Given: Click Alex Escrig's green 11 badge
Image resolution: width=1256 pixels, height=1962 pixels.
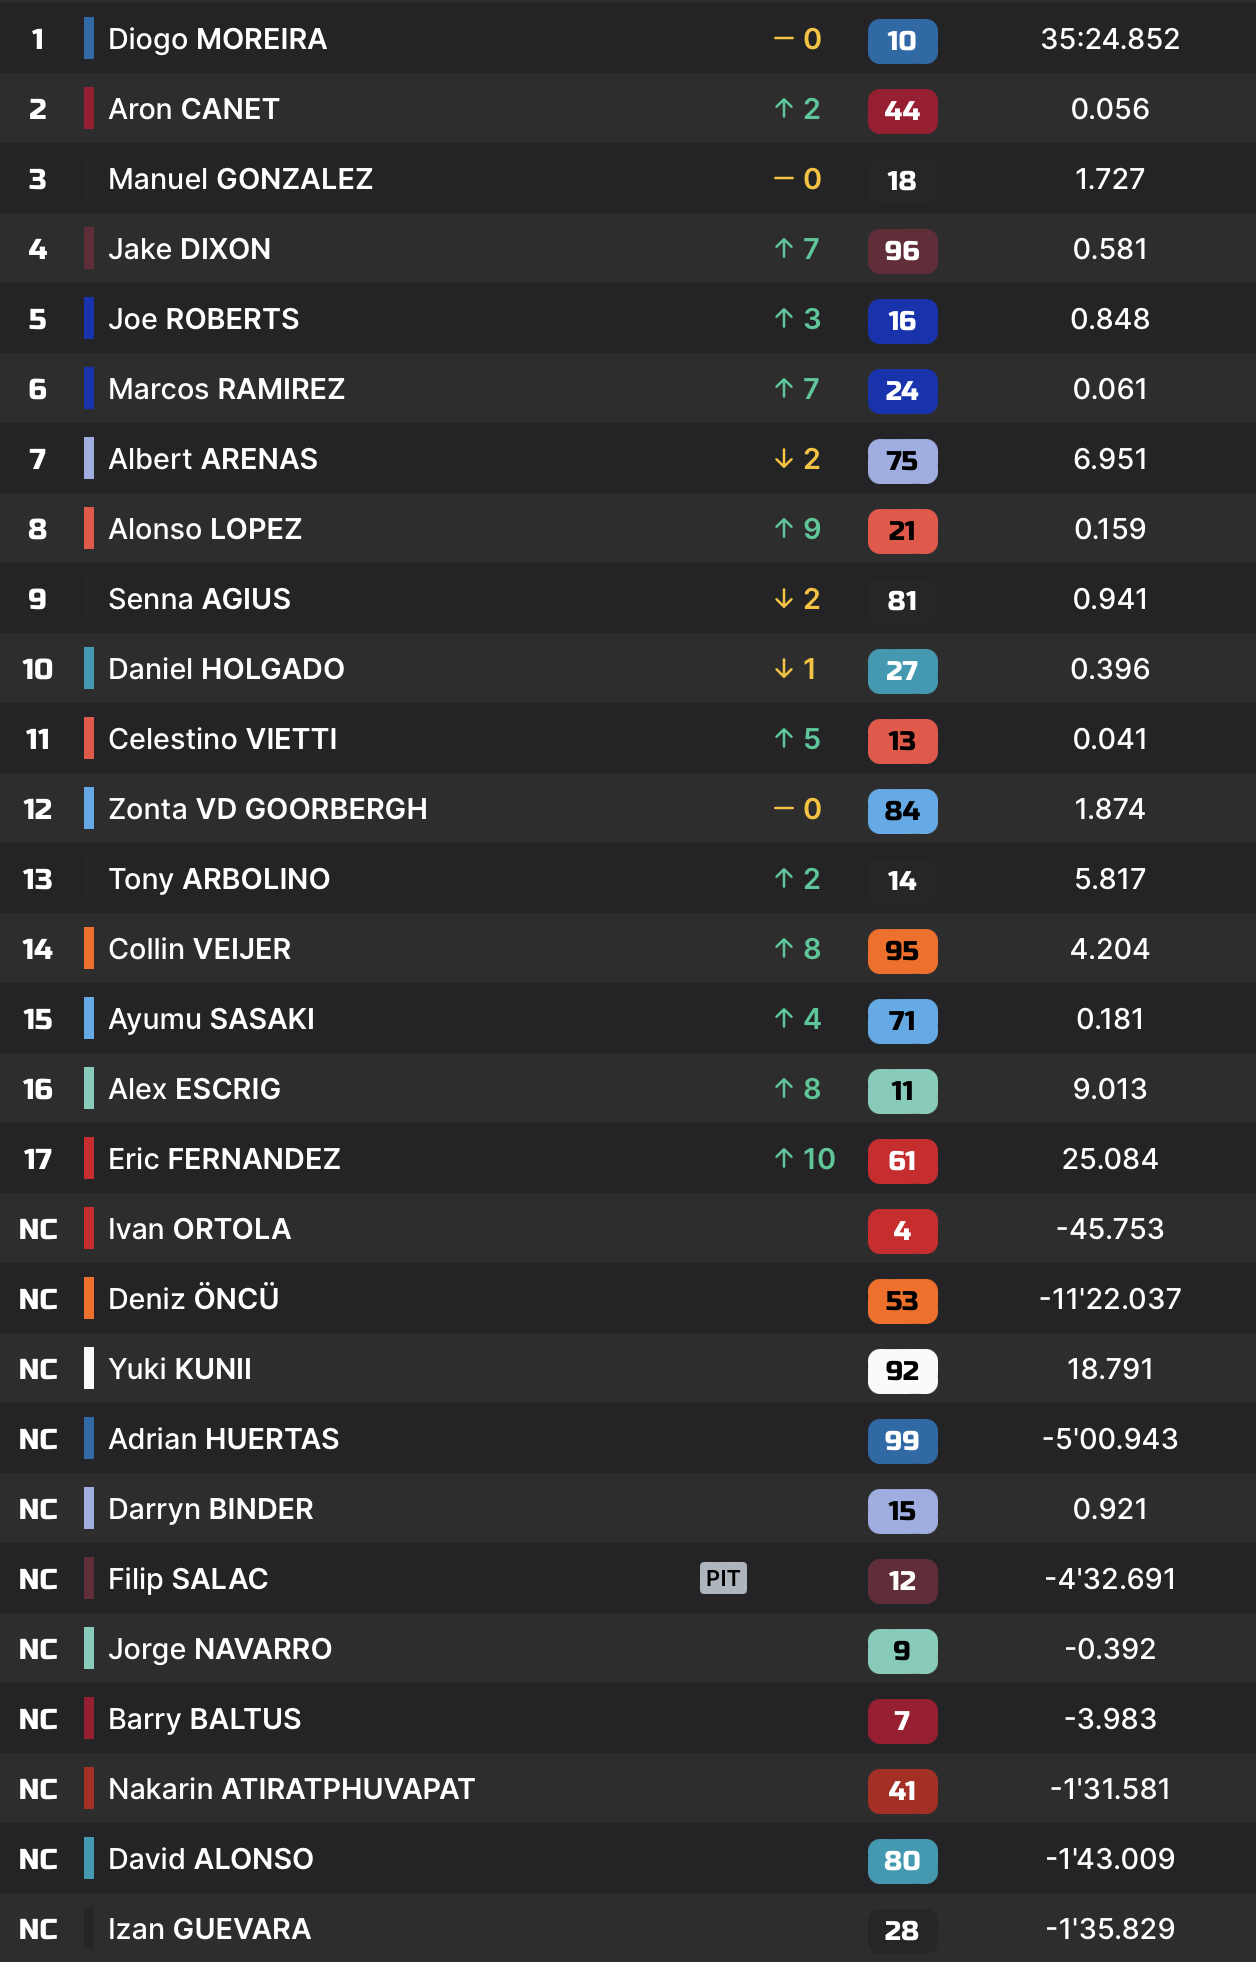Looking at the screenshot, I should [x=902, y=1091].
